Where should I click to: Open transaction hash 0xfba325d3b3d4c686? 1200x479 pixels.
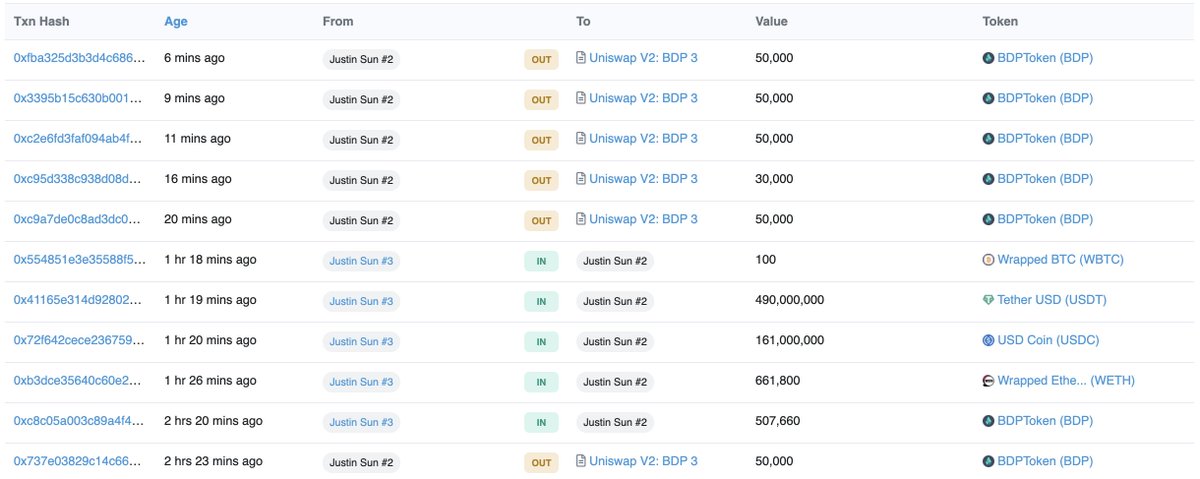click(77, 58)
